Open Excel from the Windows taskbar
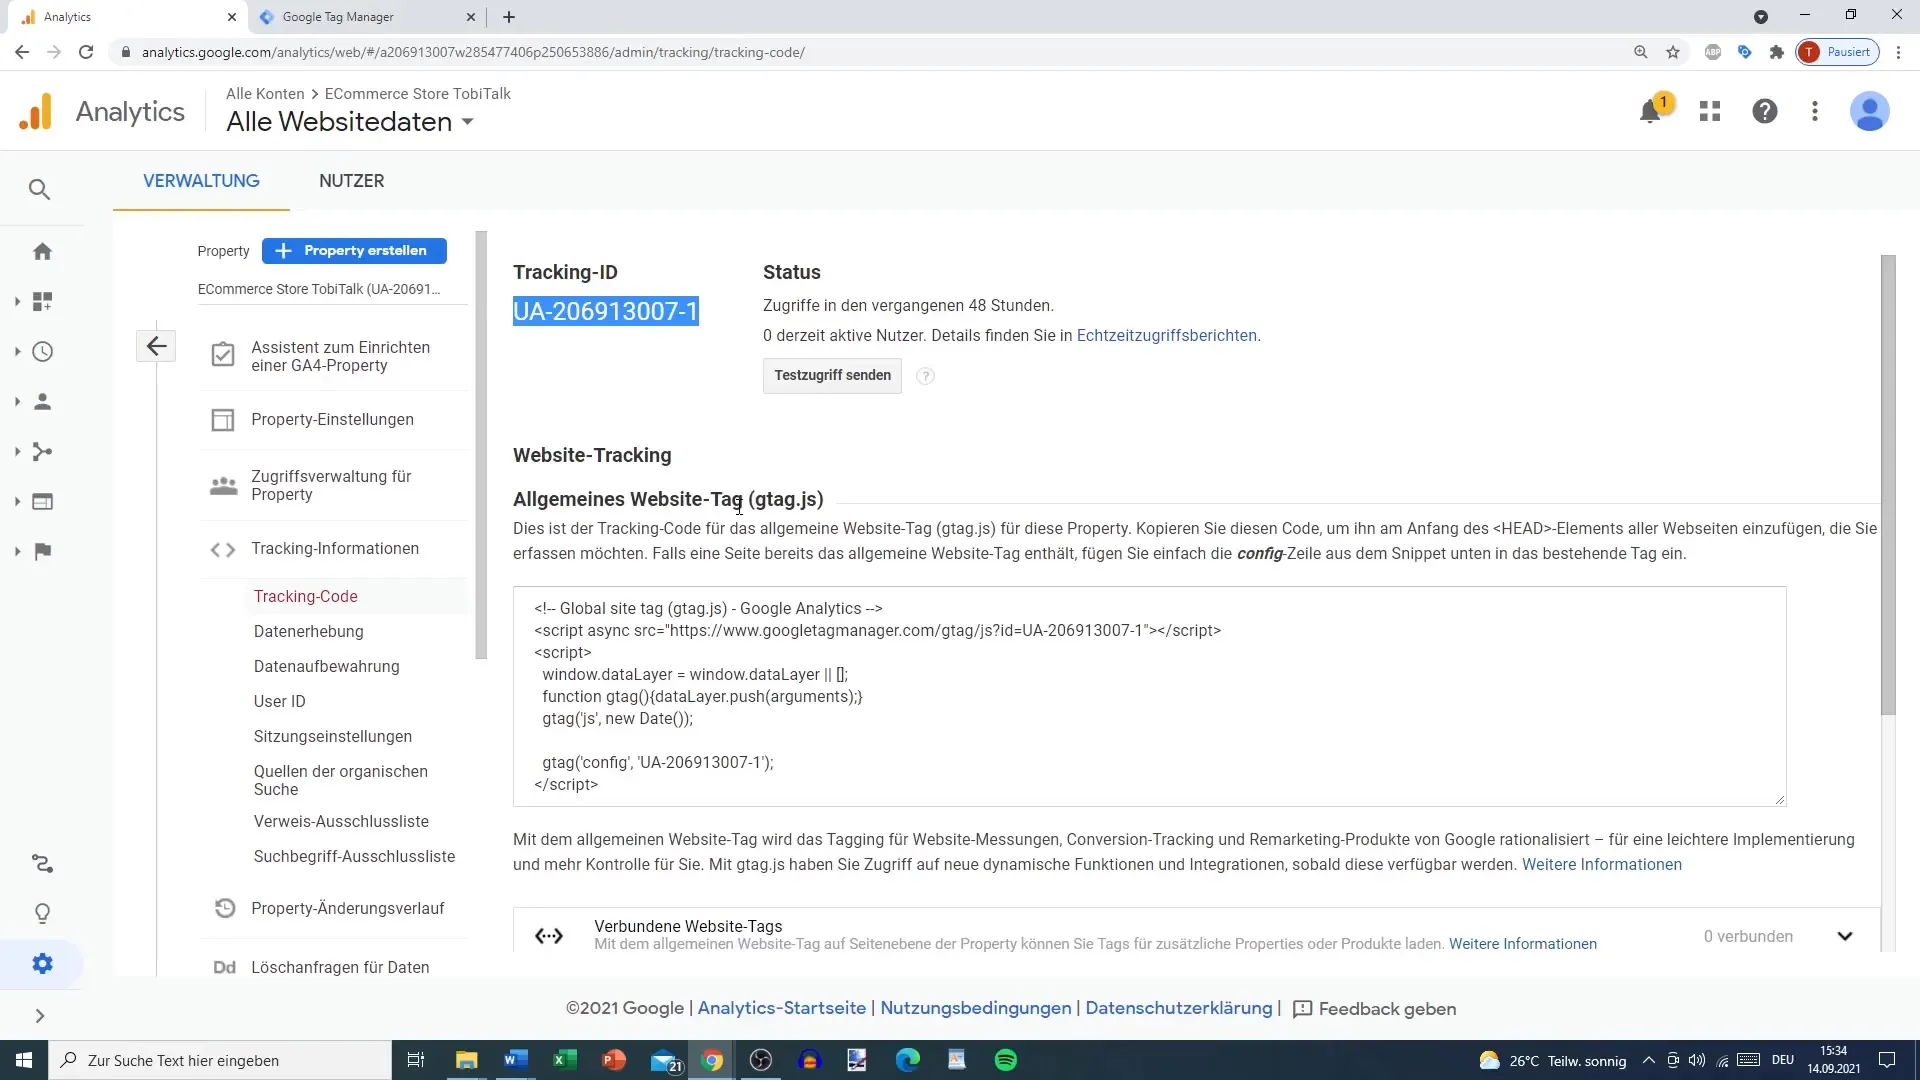Image resolution: width=1920 pixels, height=1080 pixels. (564, 1060)
